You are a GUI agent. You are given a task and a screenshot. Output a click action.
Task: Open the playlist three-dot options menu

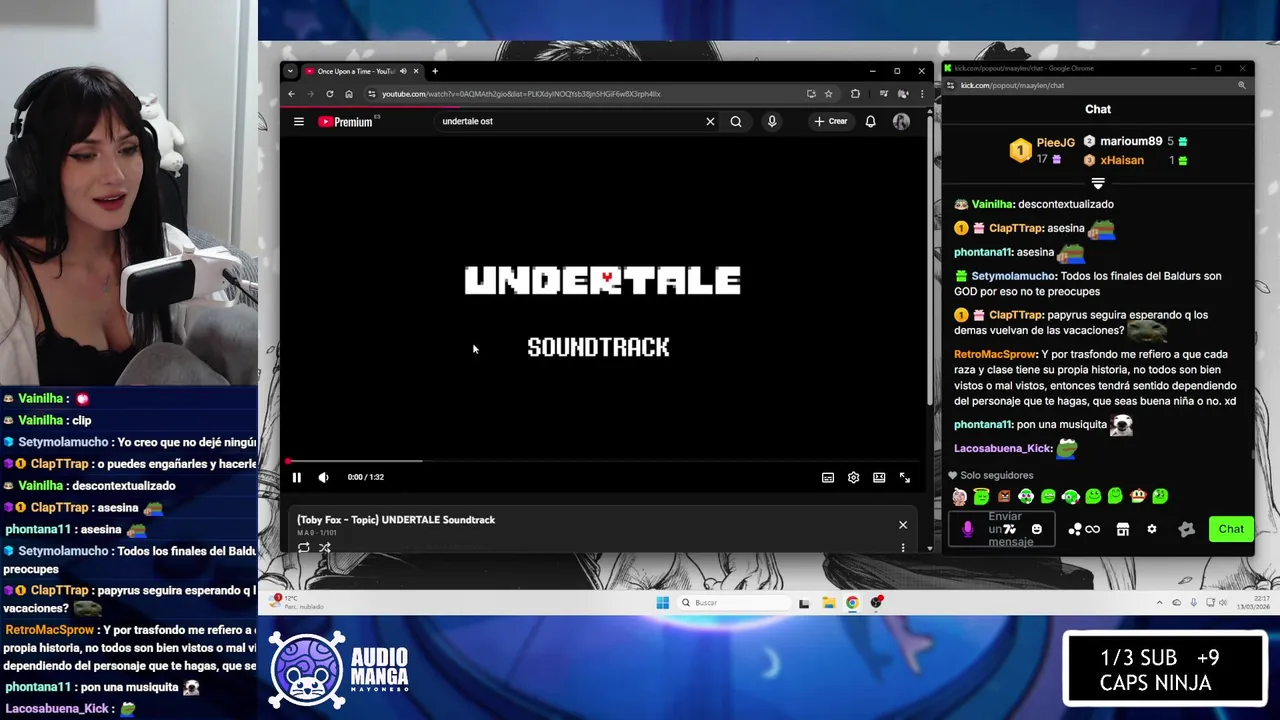(x=903, y=548)
